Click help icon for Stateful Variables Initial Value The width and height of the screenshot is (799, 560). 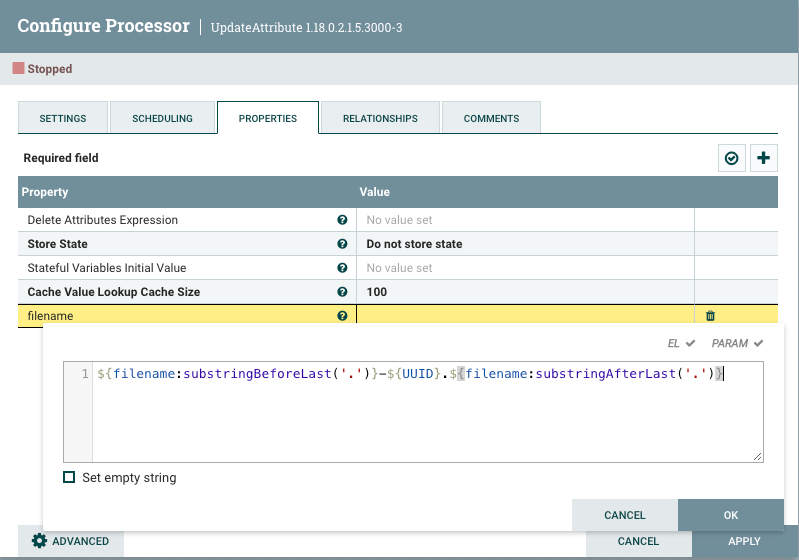point(343,268)
